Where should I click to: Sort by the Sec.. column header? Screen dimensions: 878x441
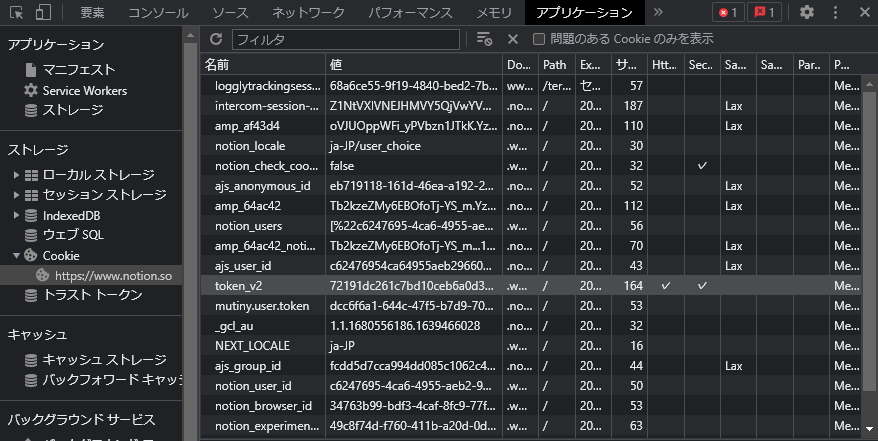tap(702, 64)
